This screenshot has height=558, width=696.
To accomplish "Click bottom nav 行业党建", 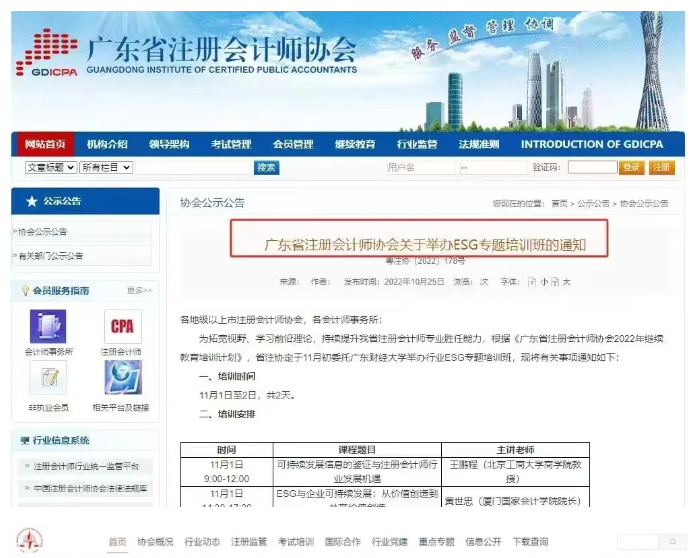I will (x=389, y=542).
